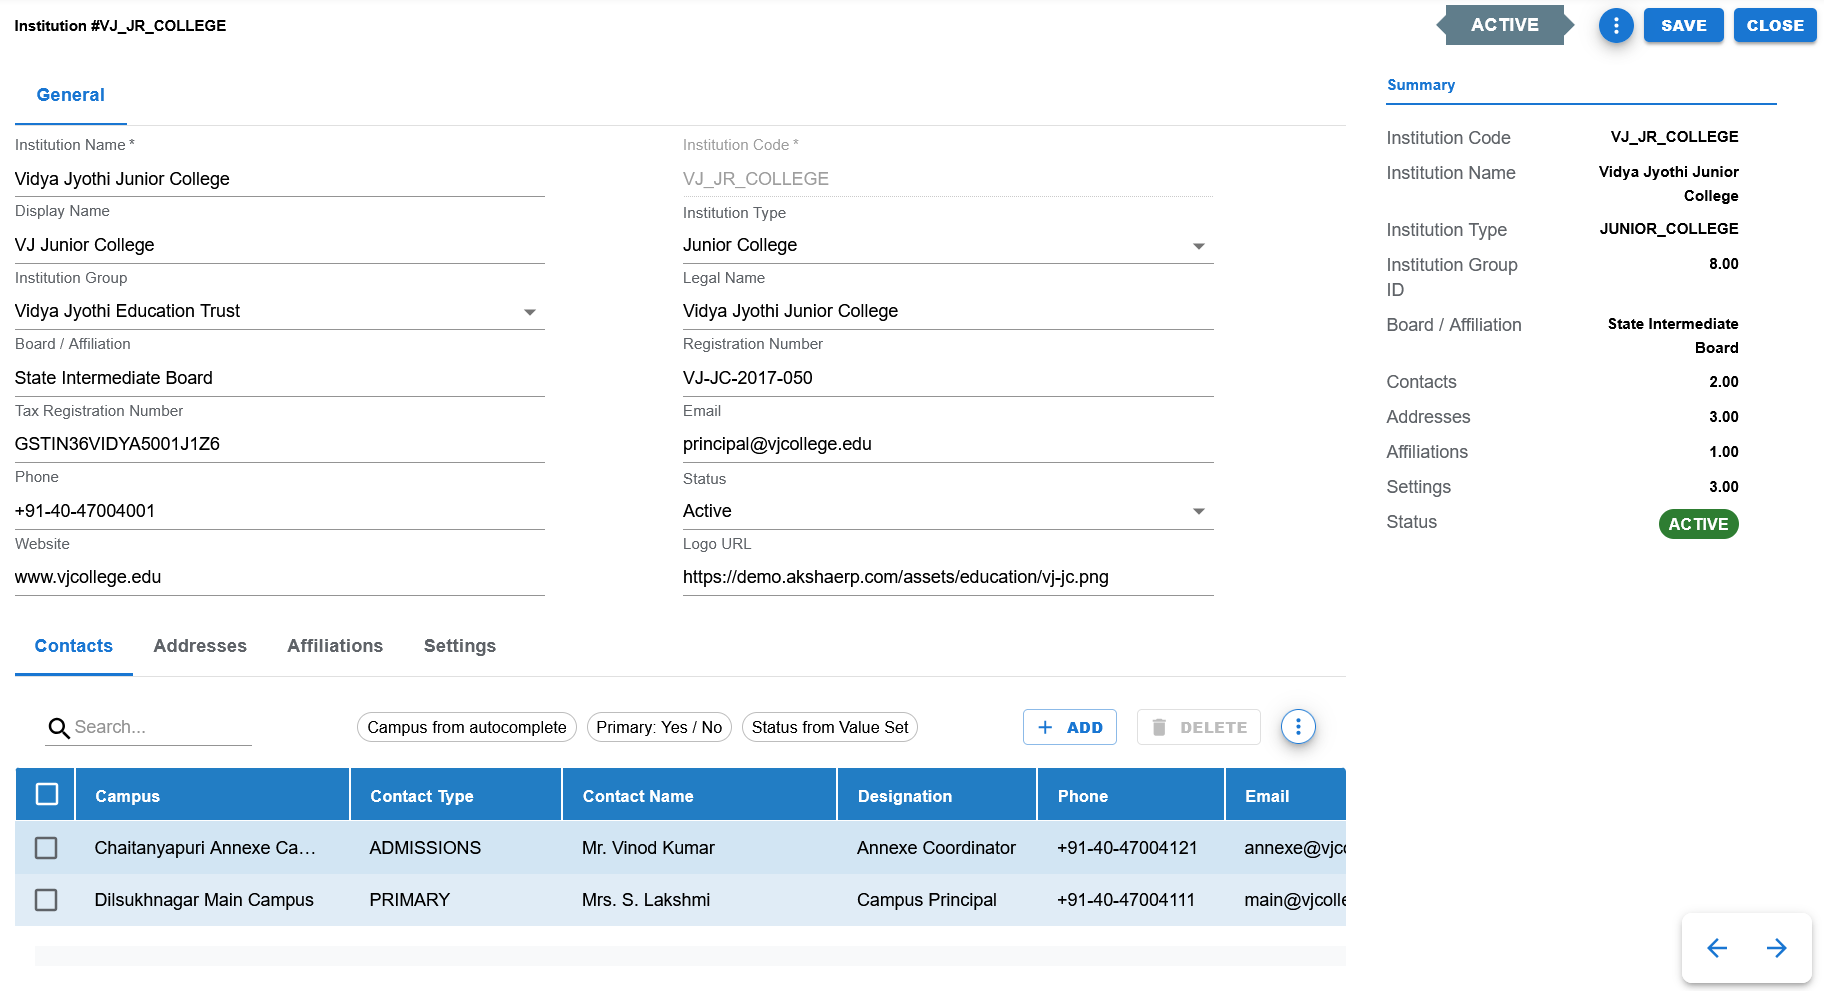Click phone cell +91-40-47004121
The image size is (1824, 991).
pos(1131,848)
